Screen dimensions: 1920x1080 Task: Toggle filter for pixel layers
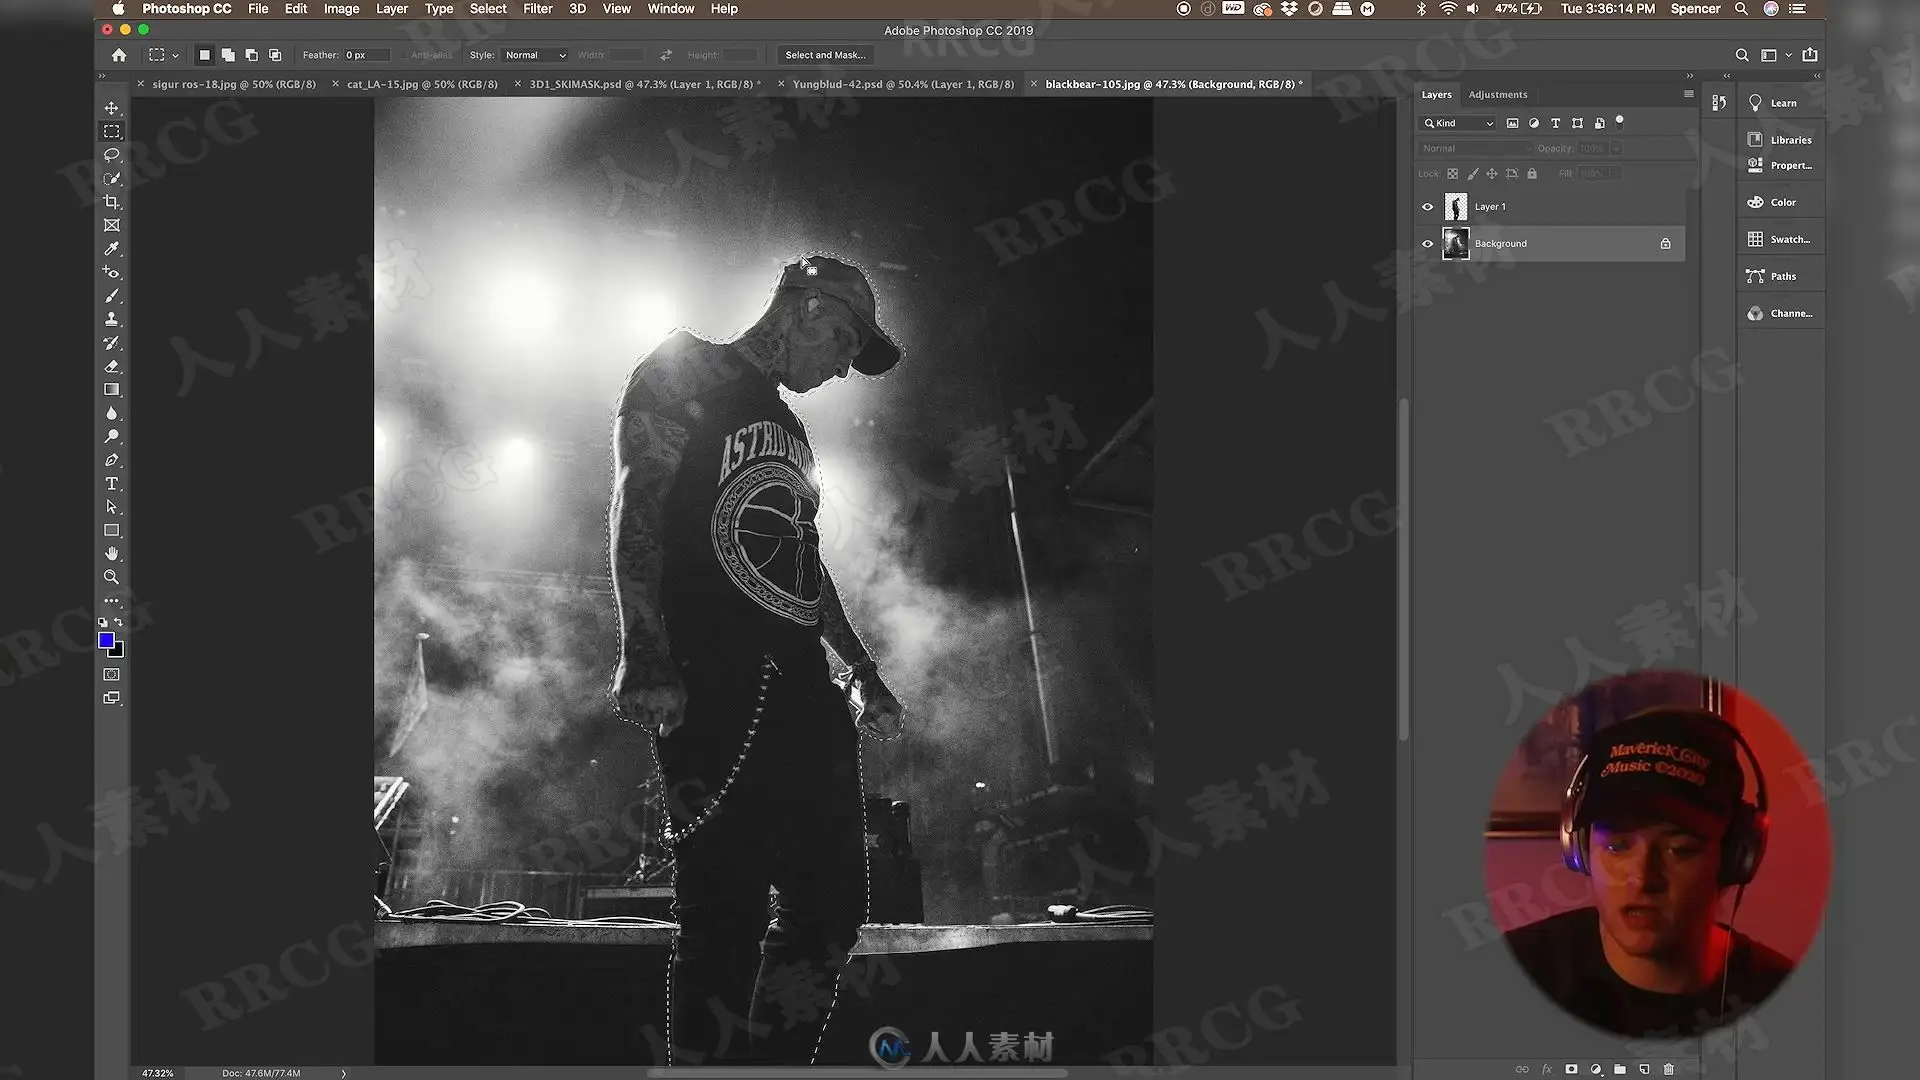1512,123
